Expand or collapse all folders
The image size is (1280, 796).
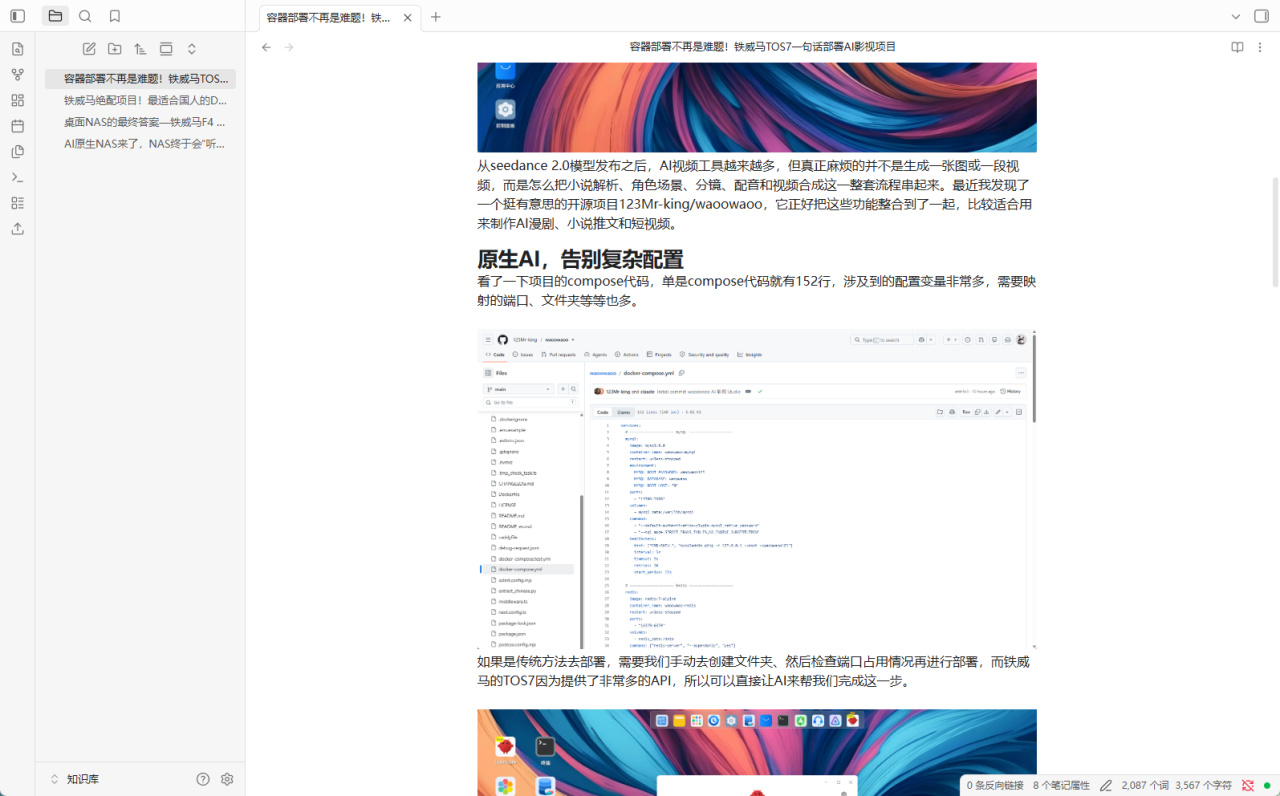pyautogui.click(x=192, y=49)
